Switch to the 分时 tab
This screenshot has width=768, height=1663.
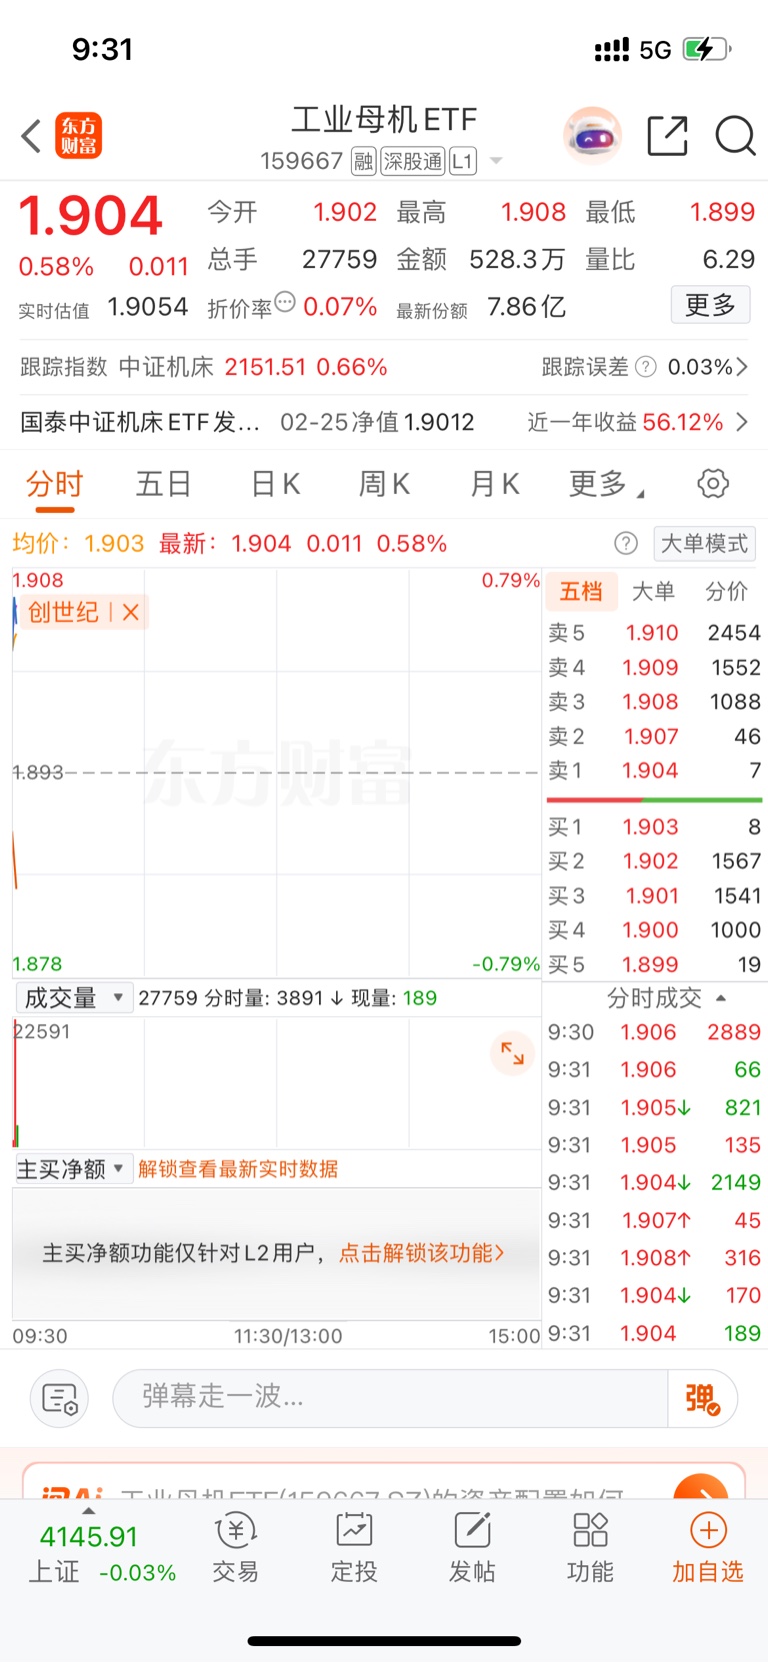click(x=54, y=484)
